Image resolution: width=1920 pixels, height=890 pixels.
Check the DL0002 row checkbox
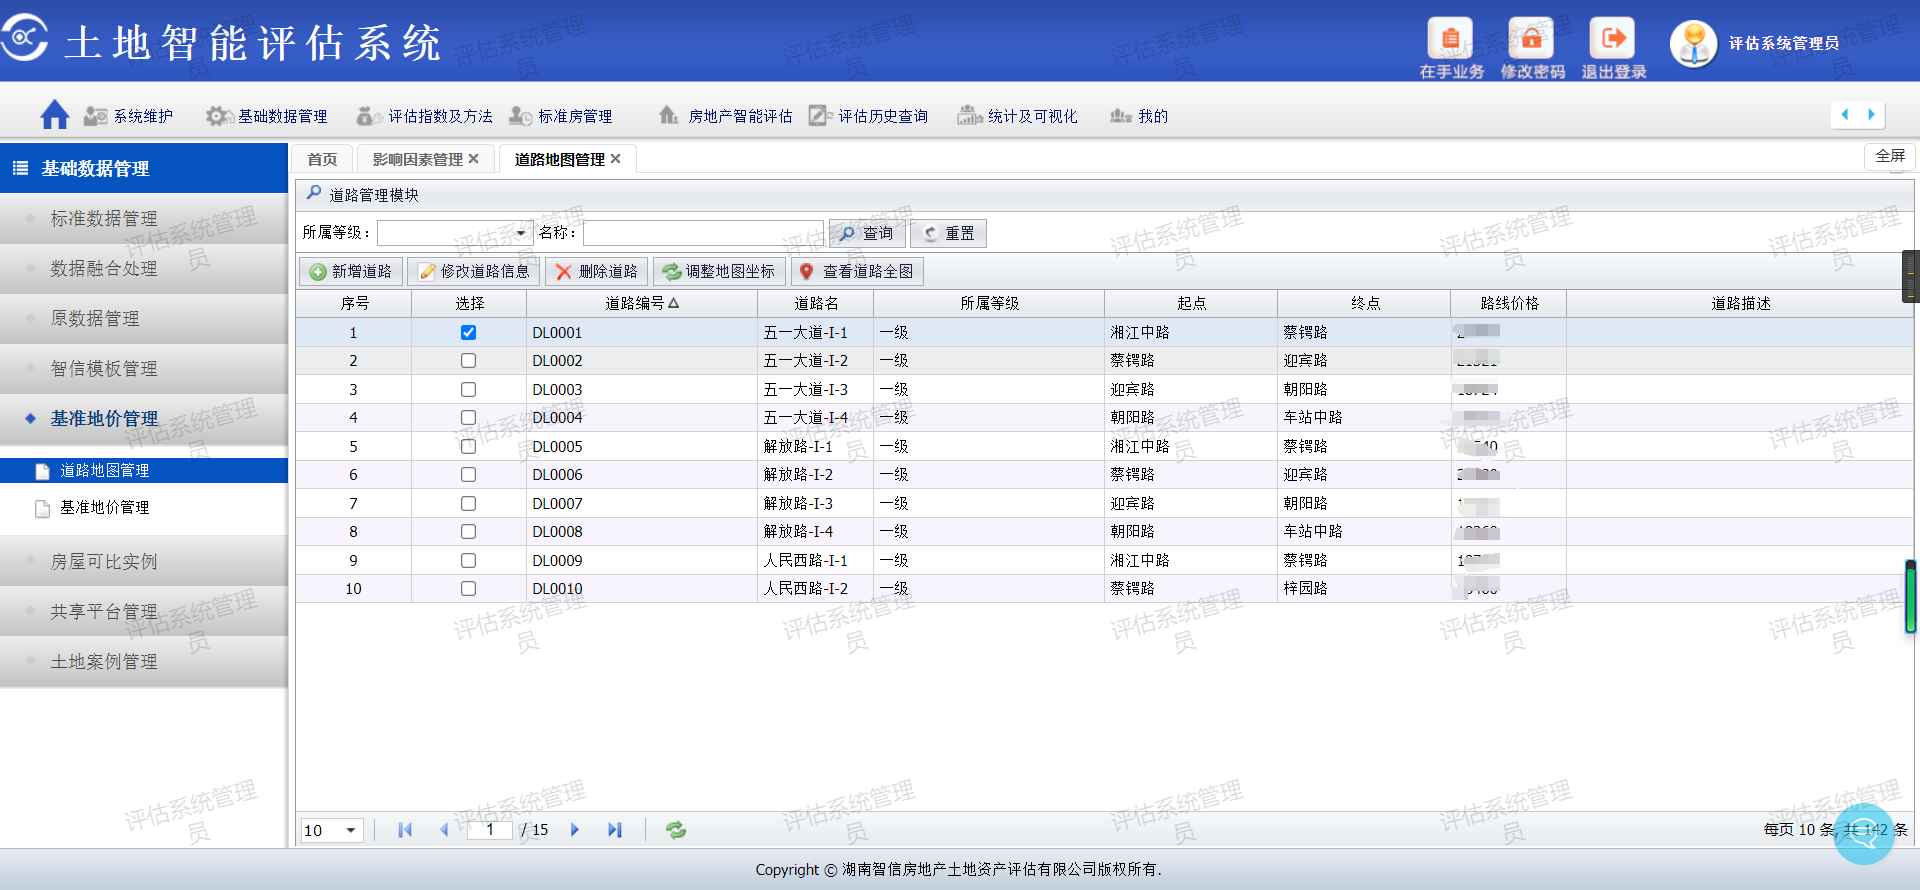468,360
